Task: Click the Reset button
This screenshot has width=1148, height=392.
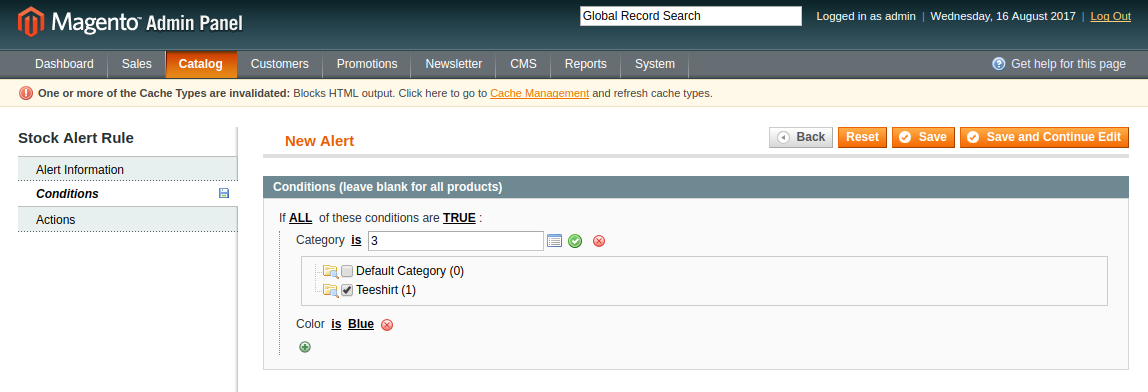Action: (862, 137)
